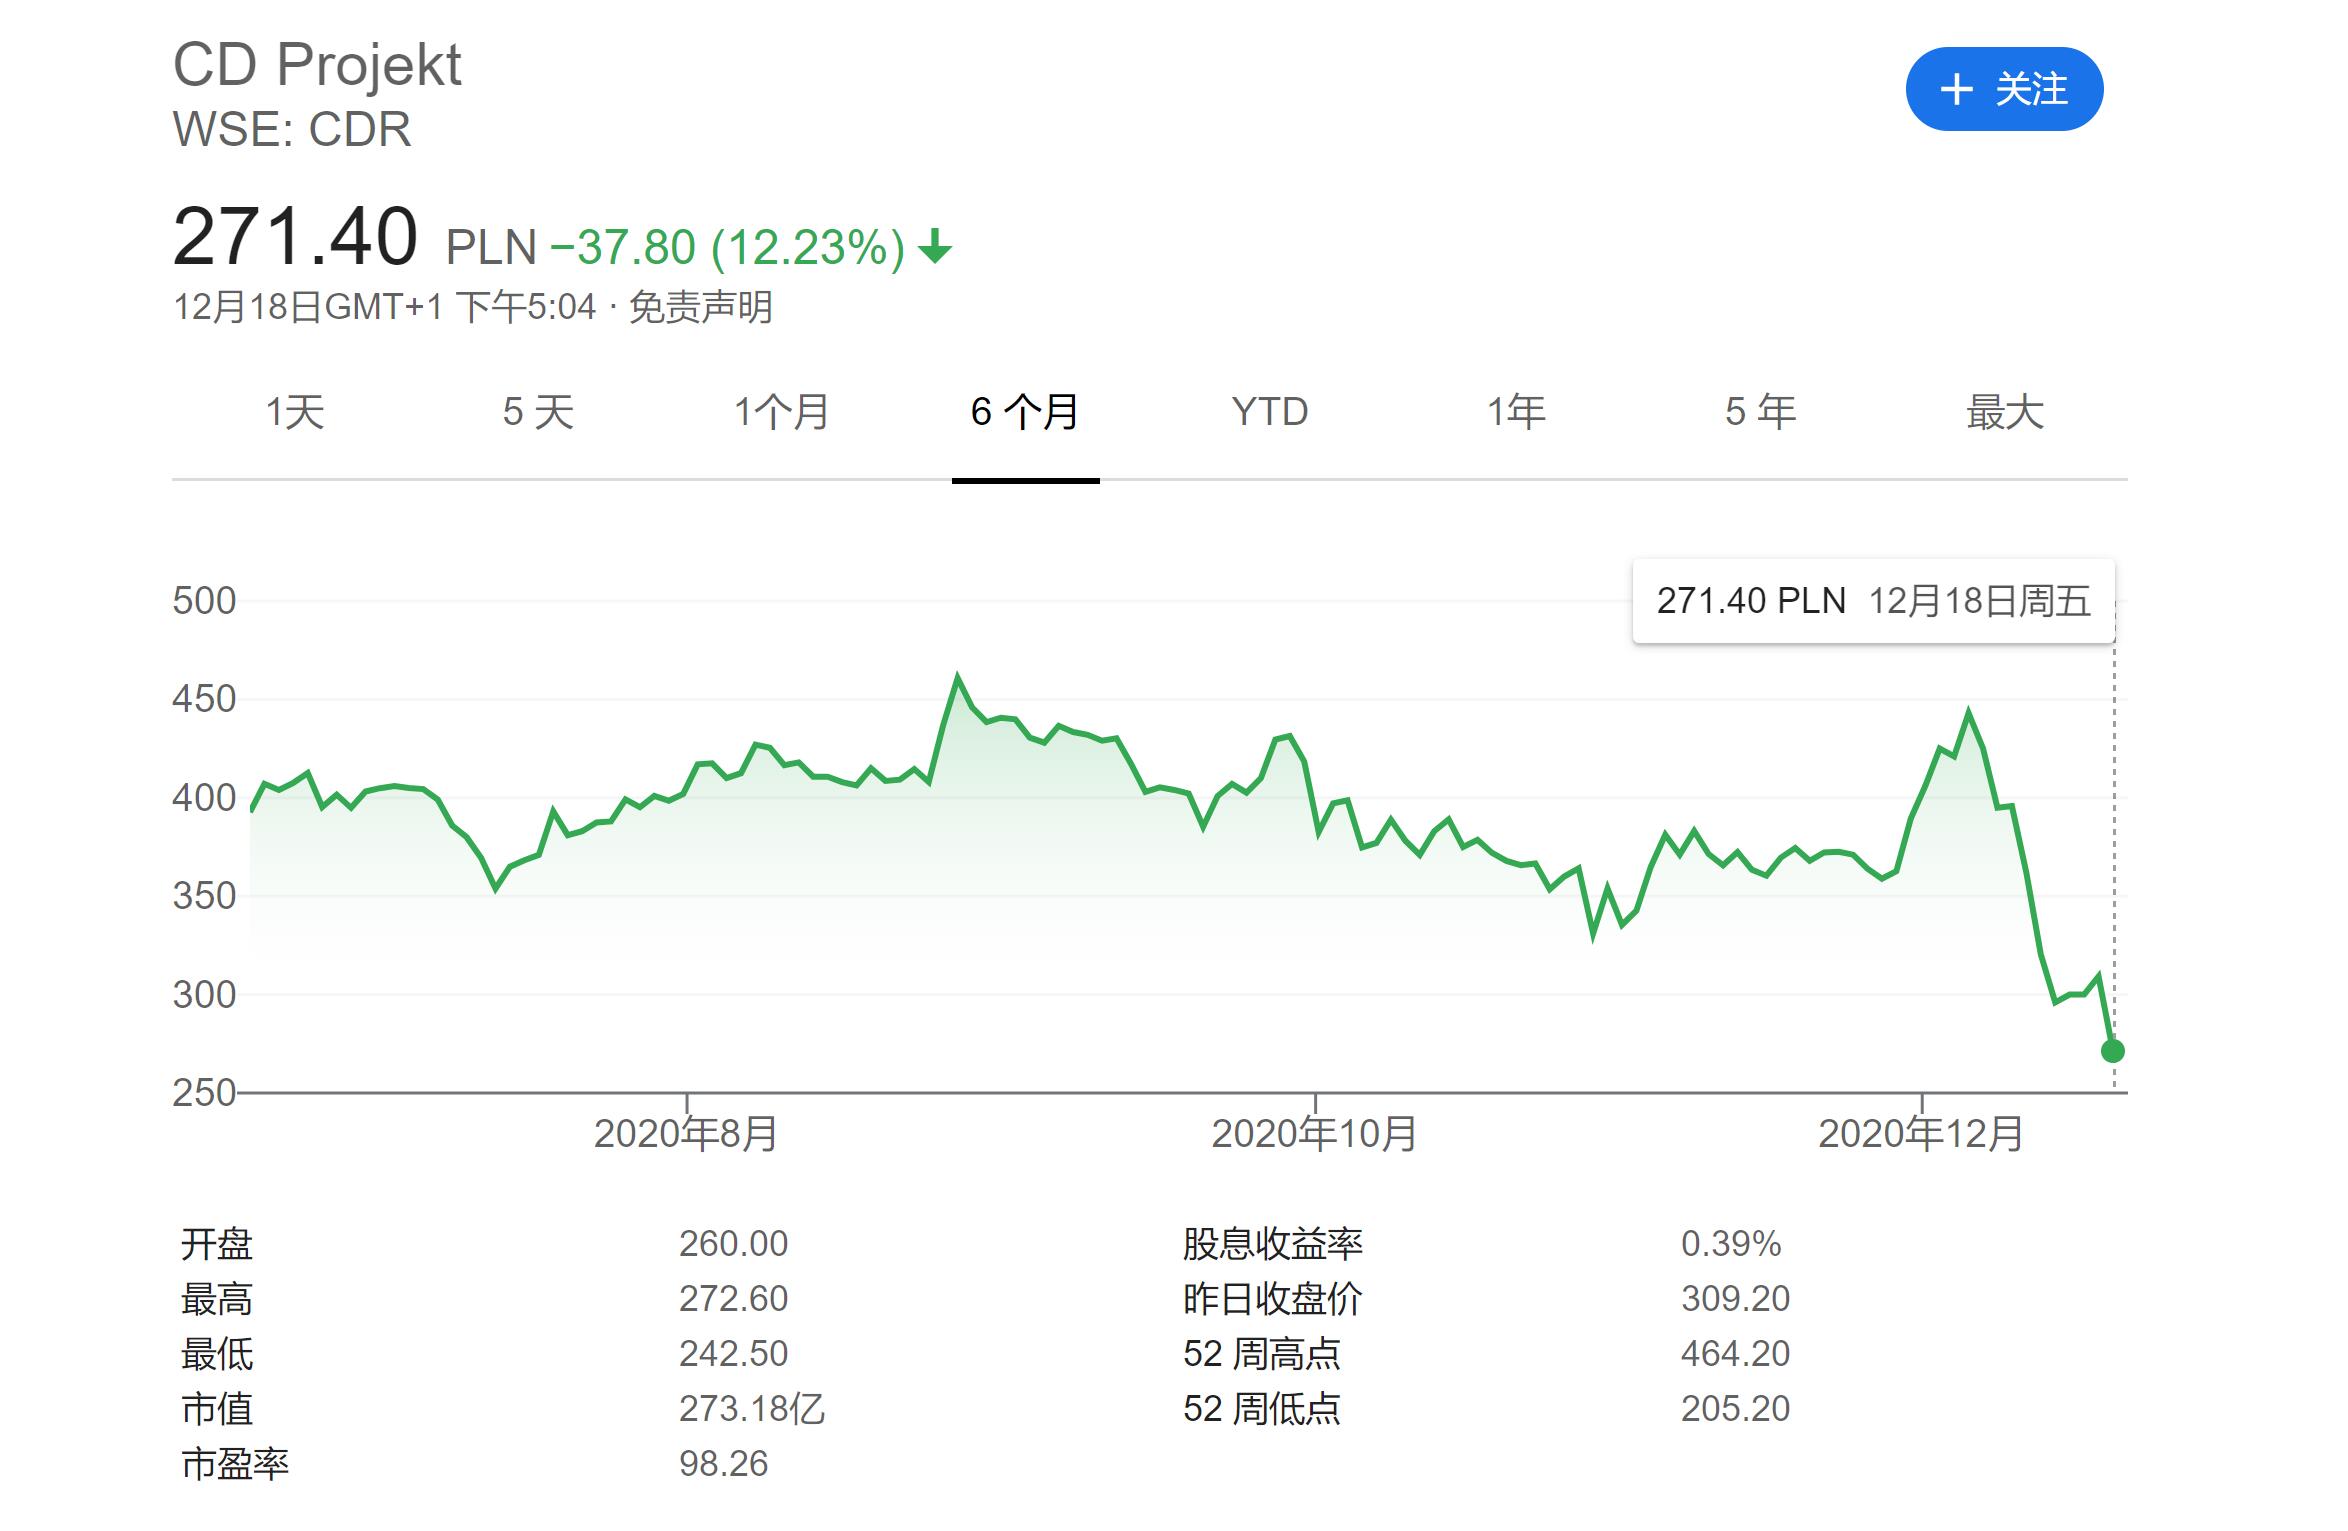Click the CD Projekt company title
Screen dimensions: 2348x1531
point(317,66)
